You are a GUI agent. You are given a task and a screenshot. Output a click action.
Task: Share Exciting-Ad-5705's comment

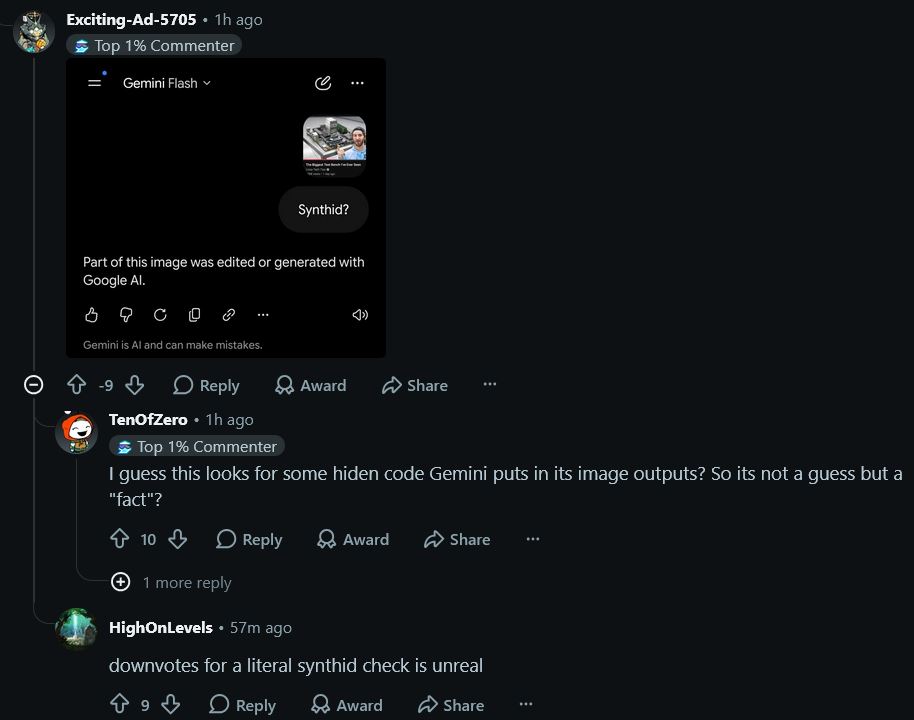(415, 385)
